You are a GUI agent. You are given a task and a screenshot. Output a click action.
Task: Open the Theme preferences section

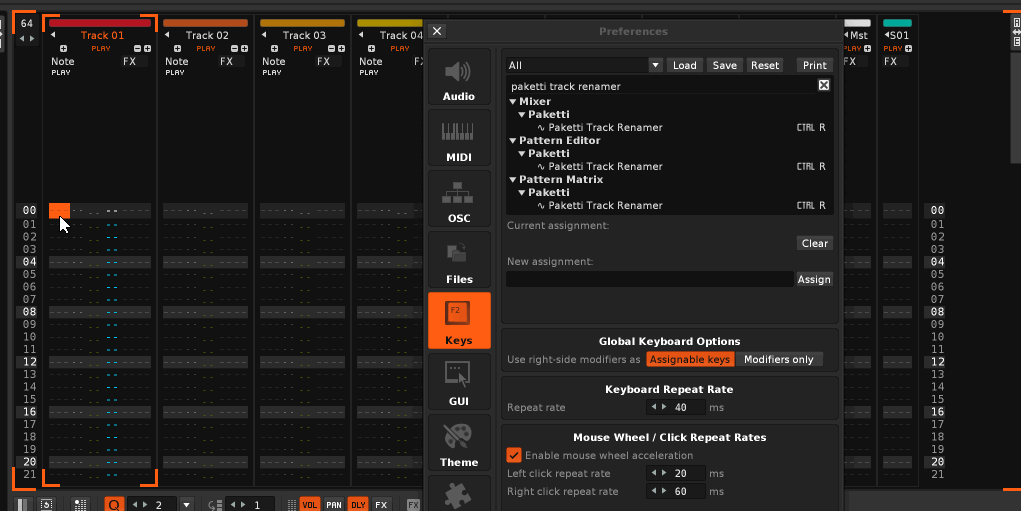[x=459, y=443]
